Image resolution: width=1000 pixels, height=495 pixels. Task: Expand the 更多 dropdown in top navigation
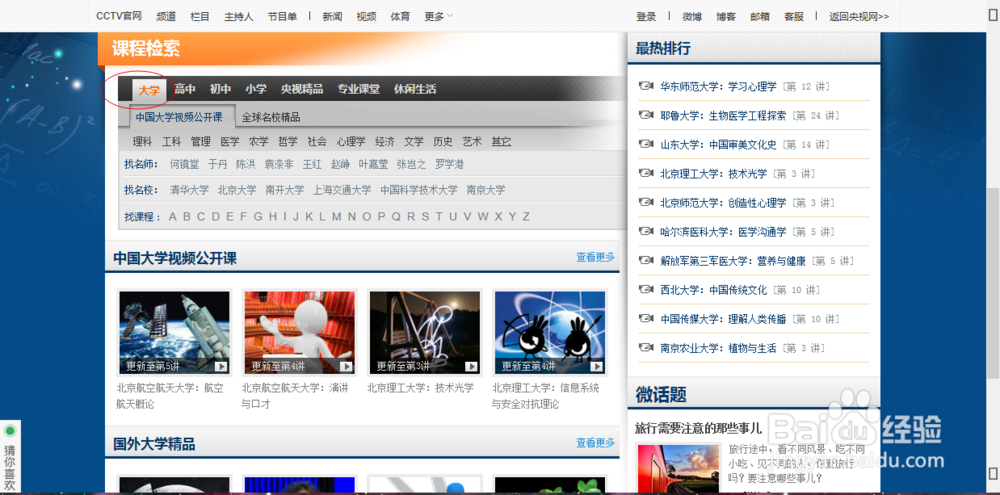point(439,17)
